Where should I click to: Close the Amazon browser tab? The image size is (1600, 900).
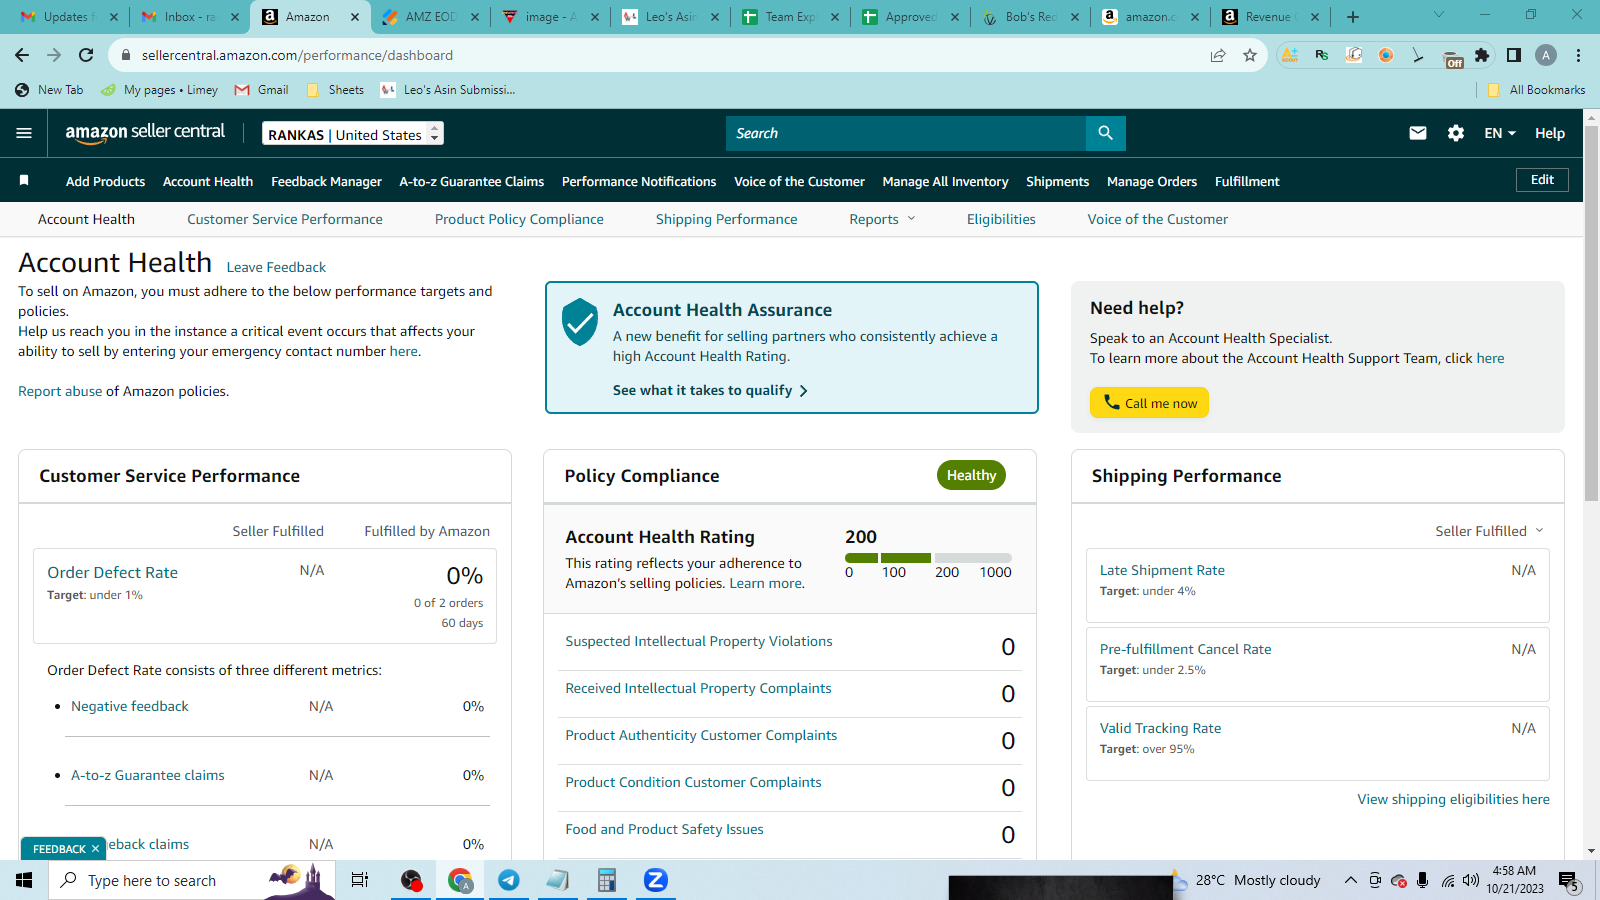[x=355, y=17]
